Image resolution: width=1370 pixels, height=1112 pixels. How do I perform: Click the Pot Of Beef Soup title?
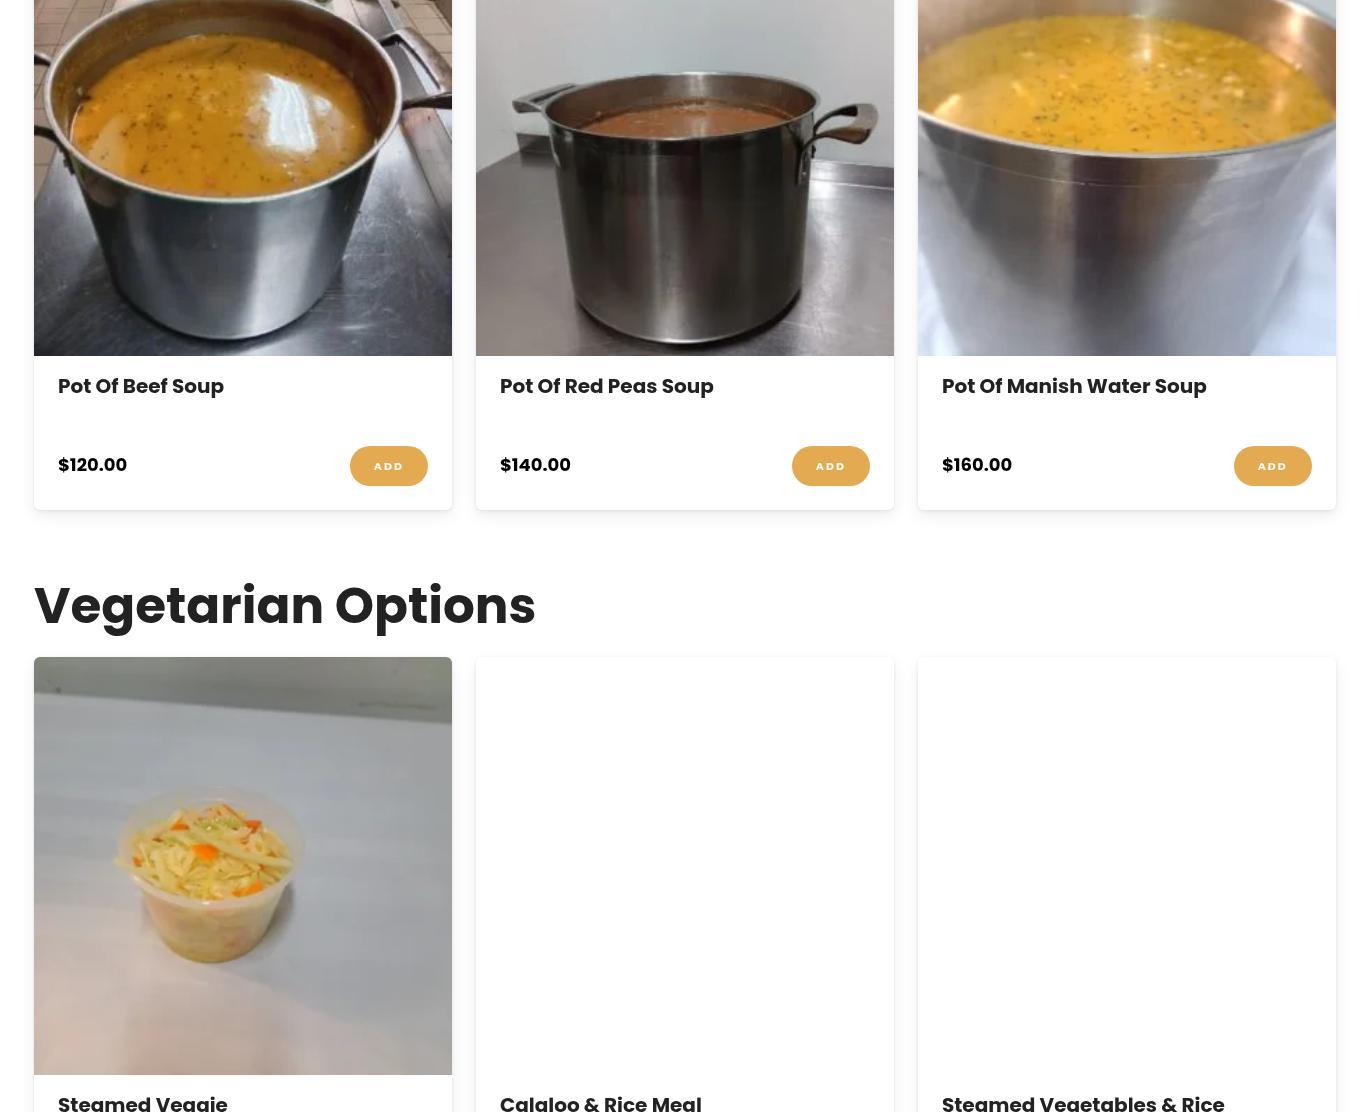tap(141, 386)
